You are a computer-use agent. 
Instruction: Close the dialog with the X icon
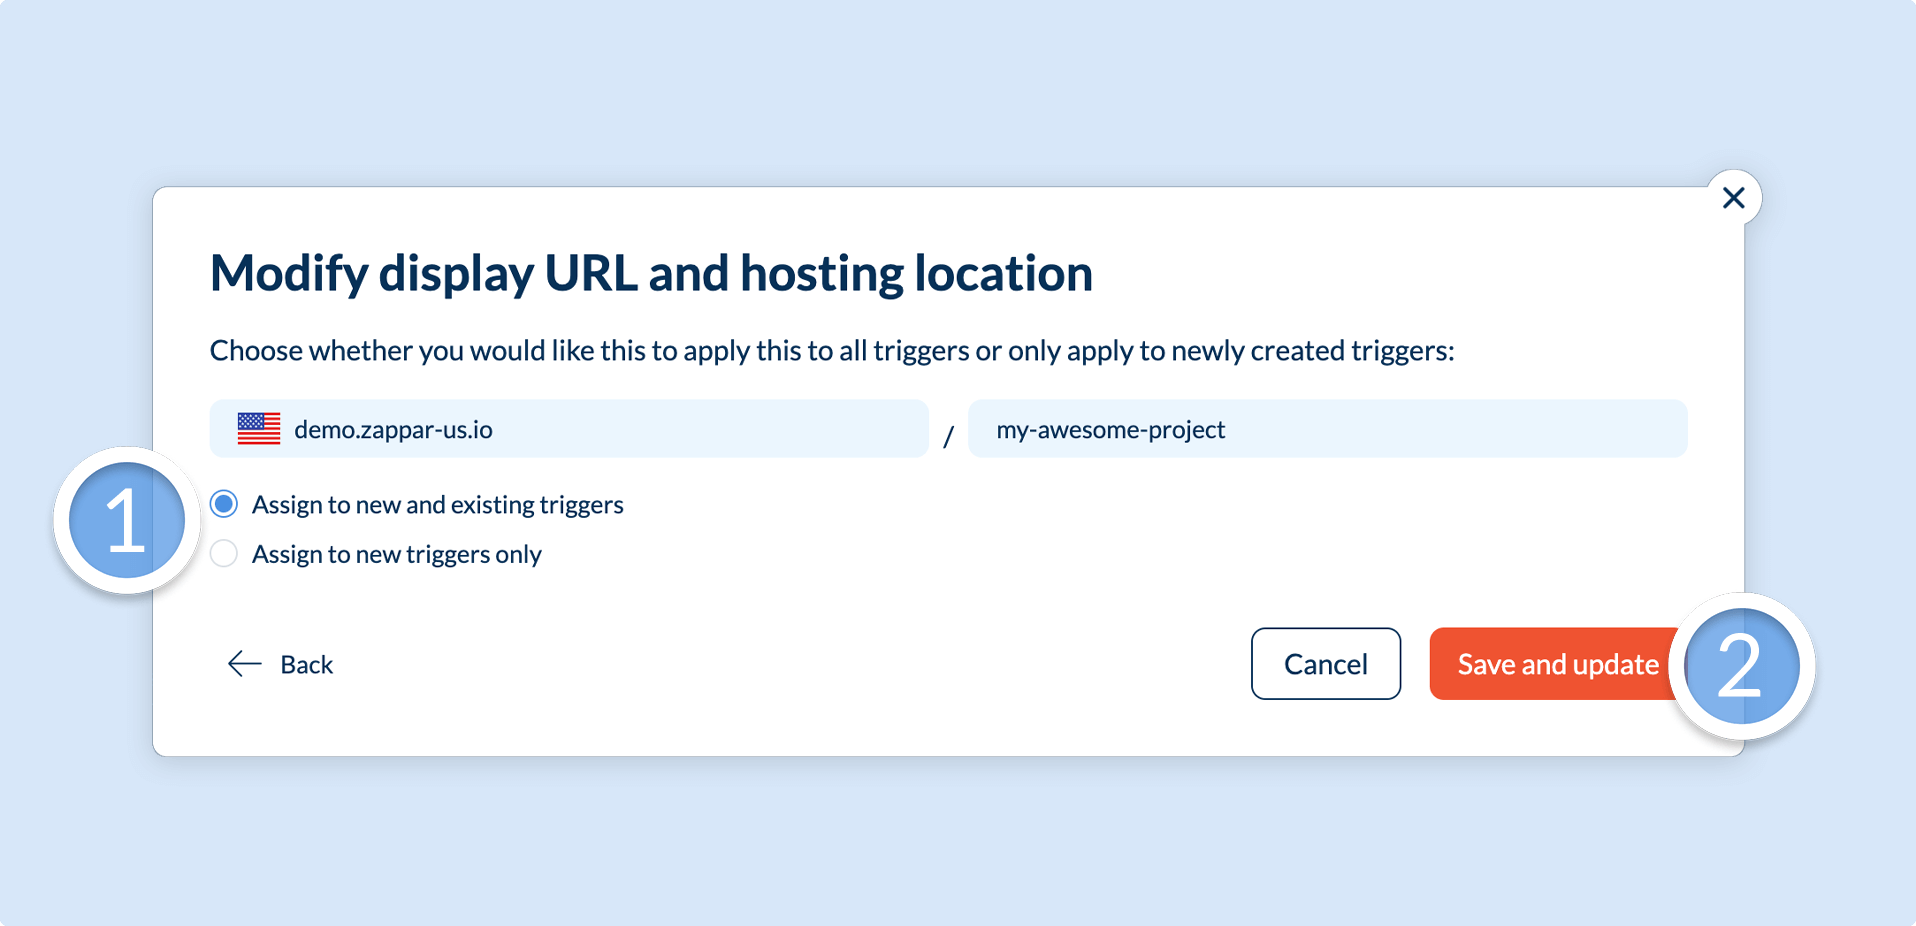click(1733, 198)
